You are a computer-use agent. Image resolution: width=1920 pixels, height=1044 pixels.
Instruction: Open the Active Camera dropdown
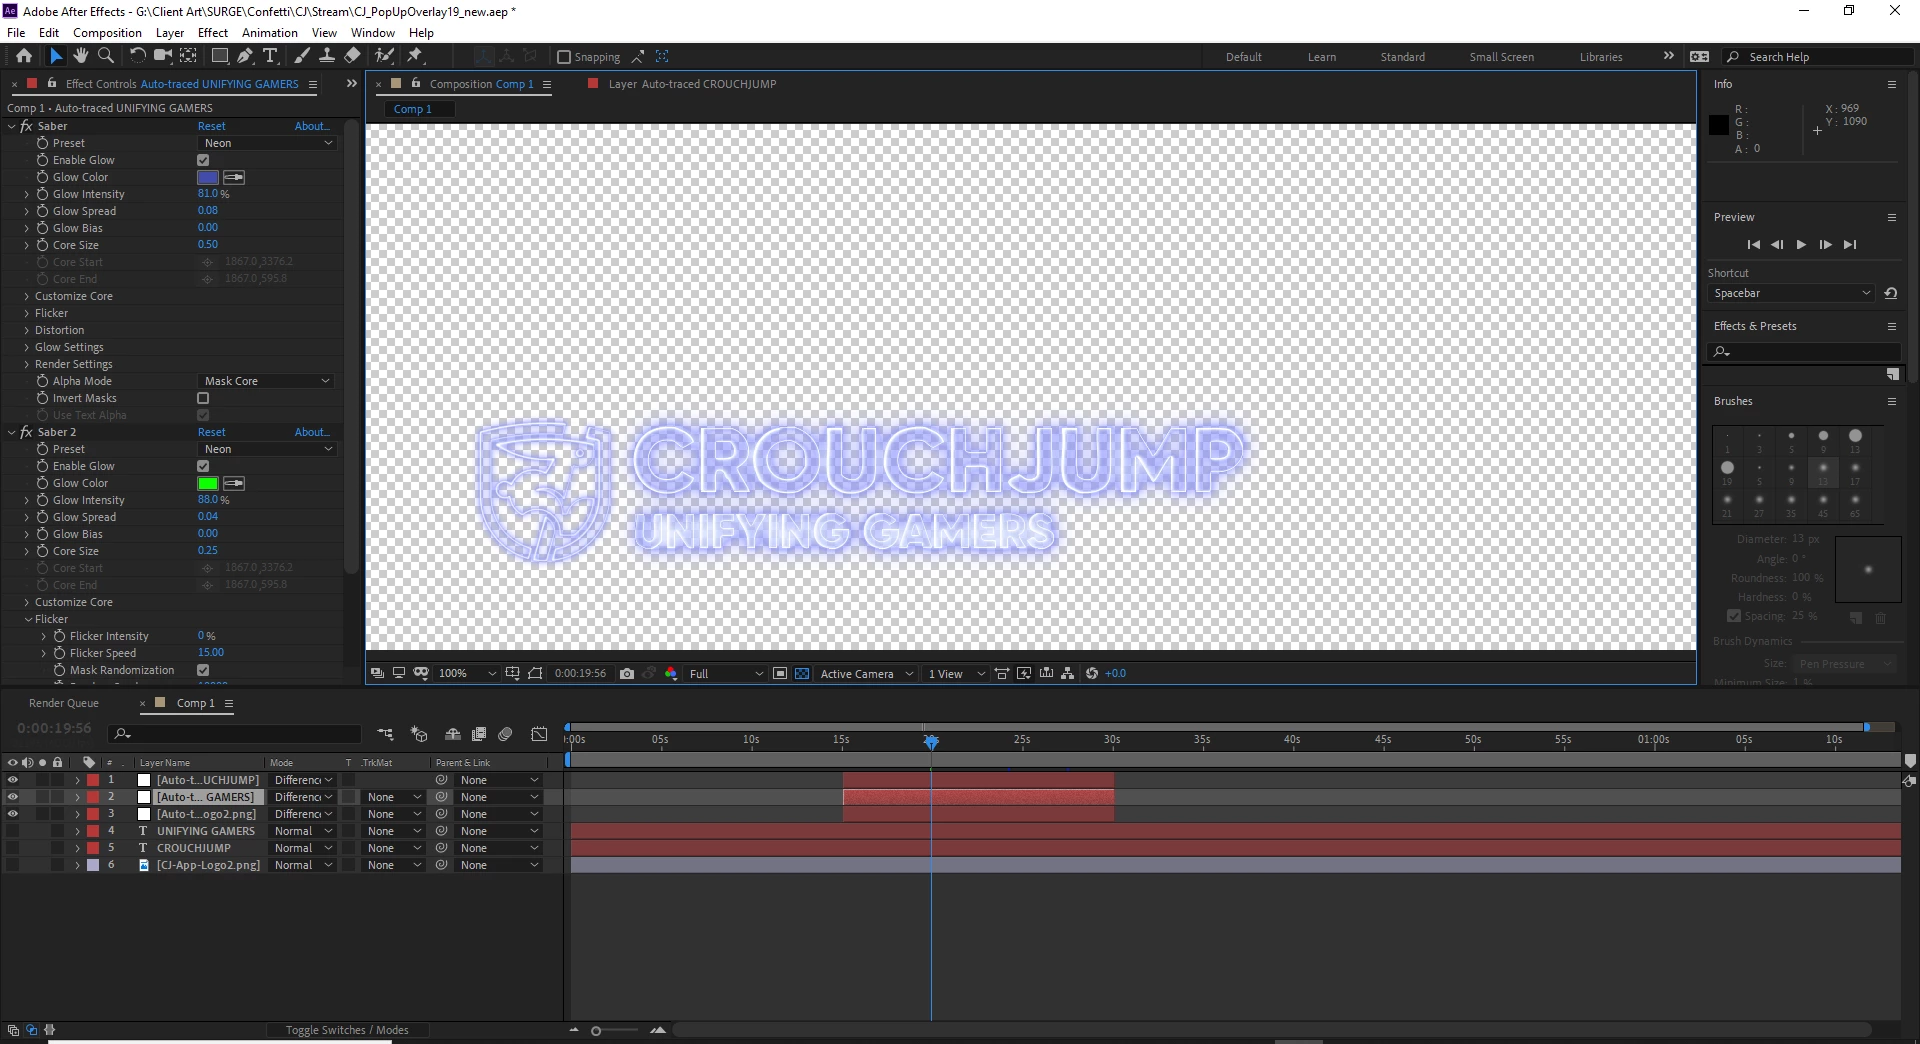tap(866, 674)
